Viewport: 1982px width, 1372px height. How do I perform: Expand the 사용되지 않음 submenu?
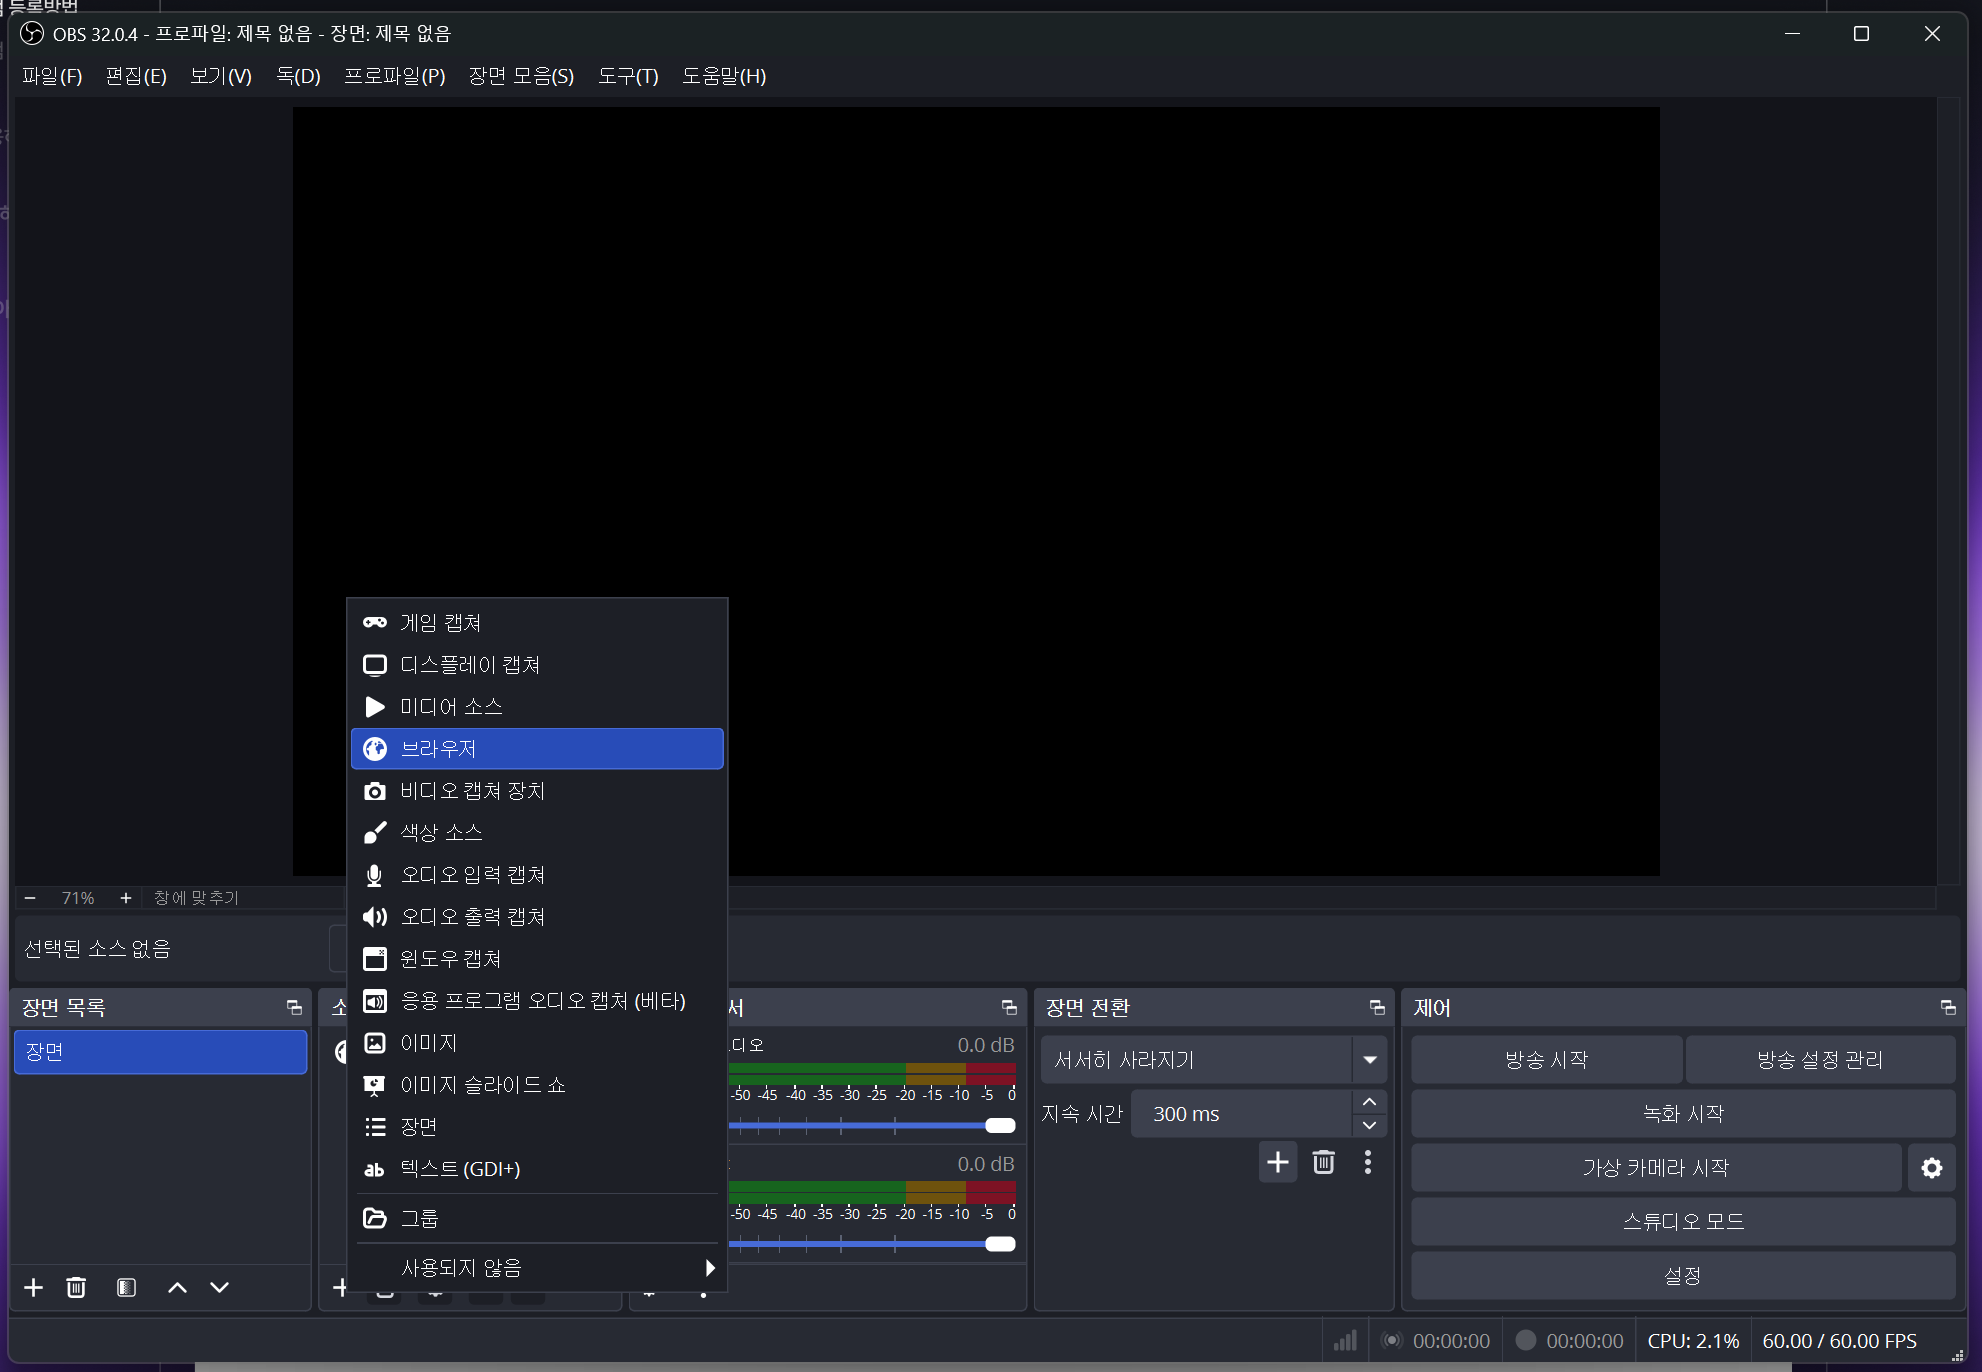[x=537, y=1268]
